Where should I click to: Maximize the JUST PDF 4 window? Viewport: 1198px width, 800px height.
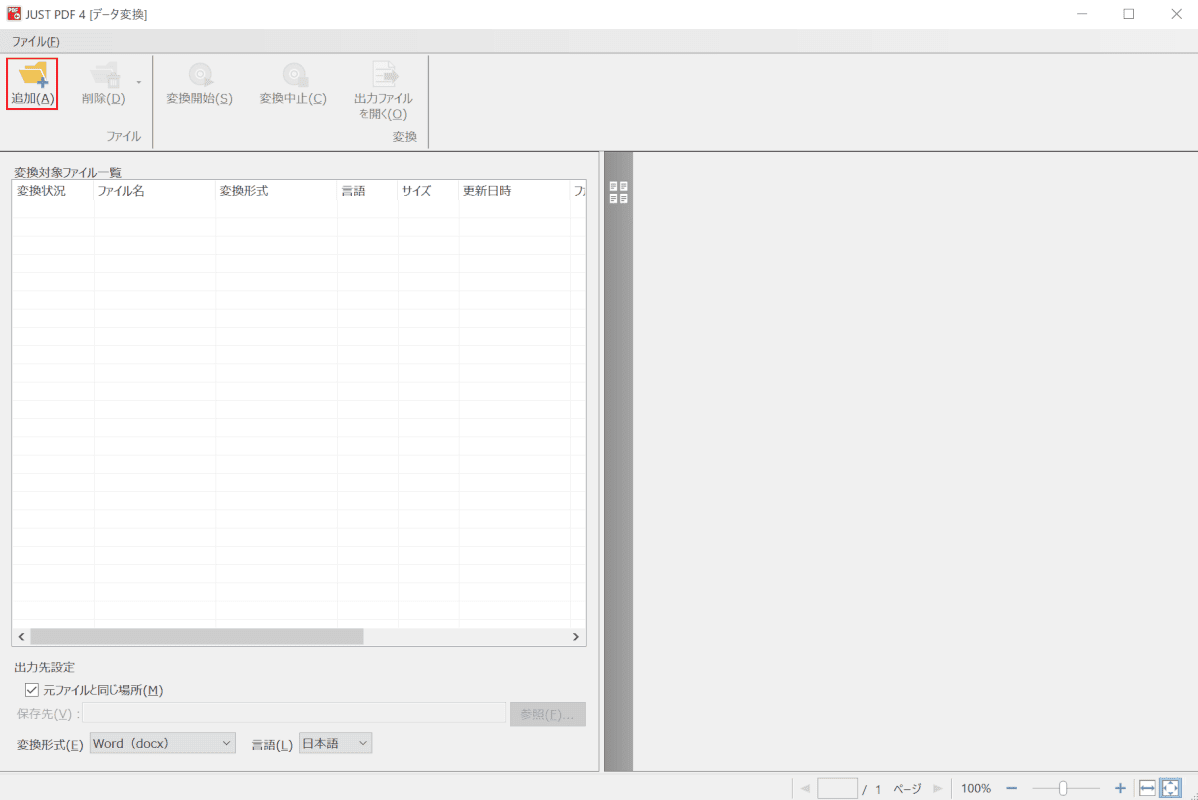(1128, 14)
